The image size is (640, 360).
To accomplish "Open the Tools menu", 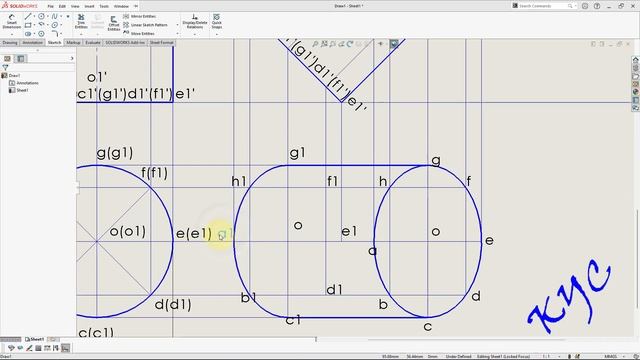I will (x=104, y=6).
